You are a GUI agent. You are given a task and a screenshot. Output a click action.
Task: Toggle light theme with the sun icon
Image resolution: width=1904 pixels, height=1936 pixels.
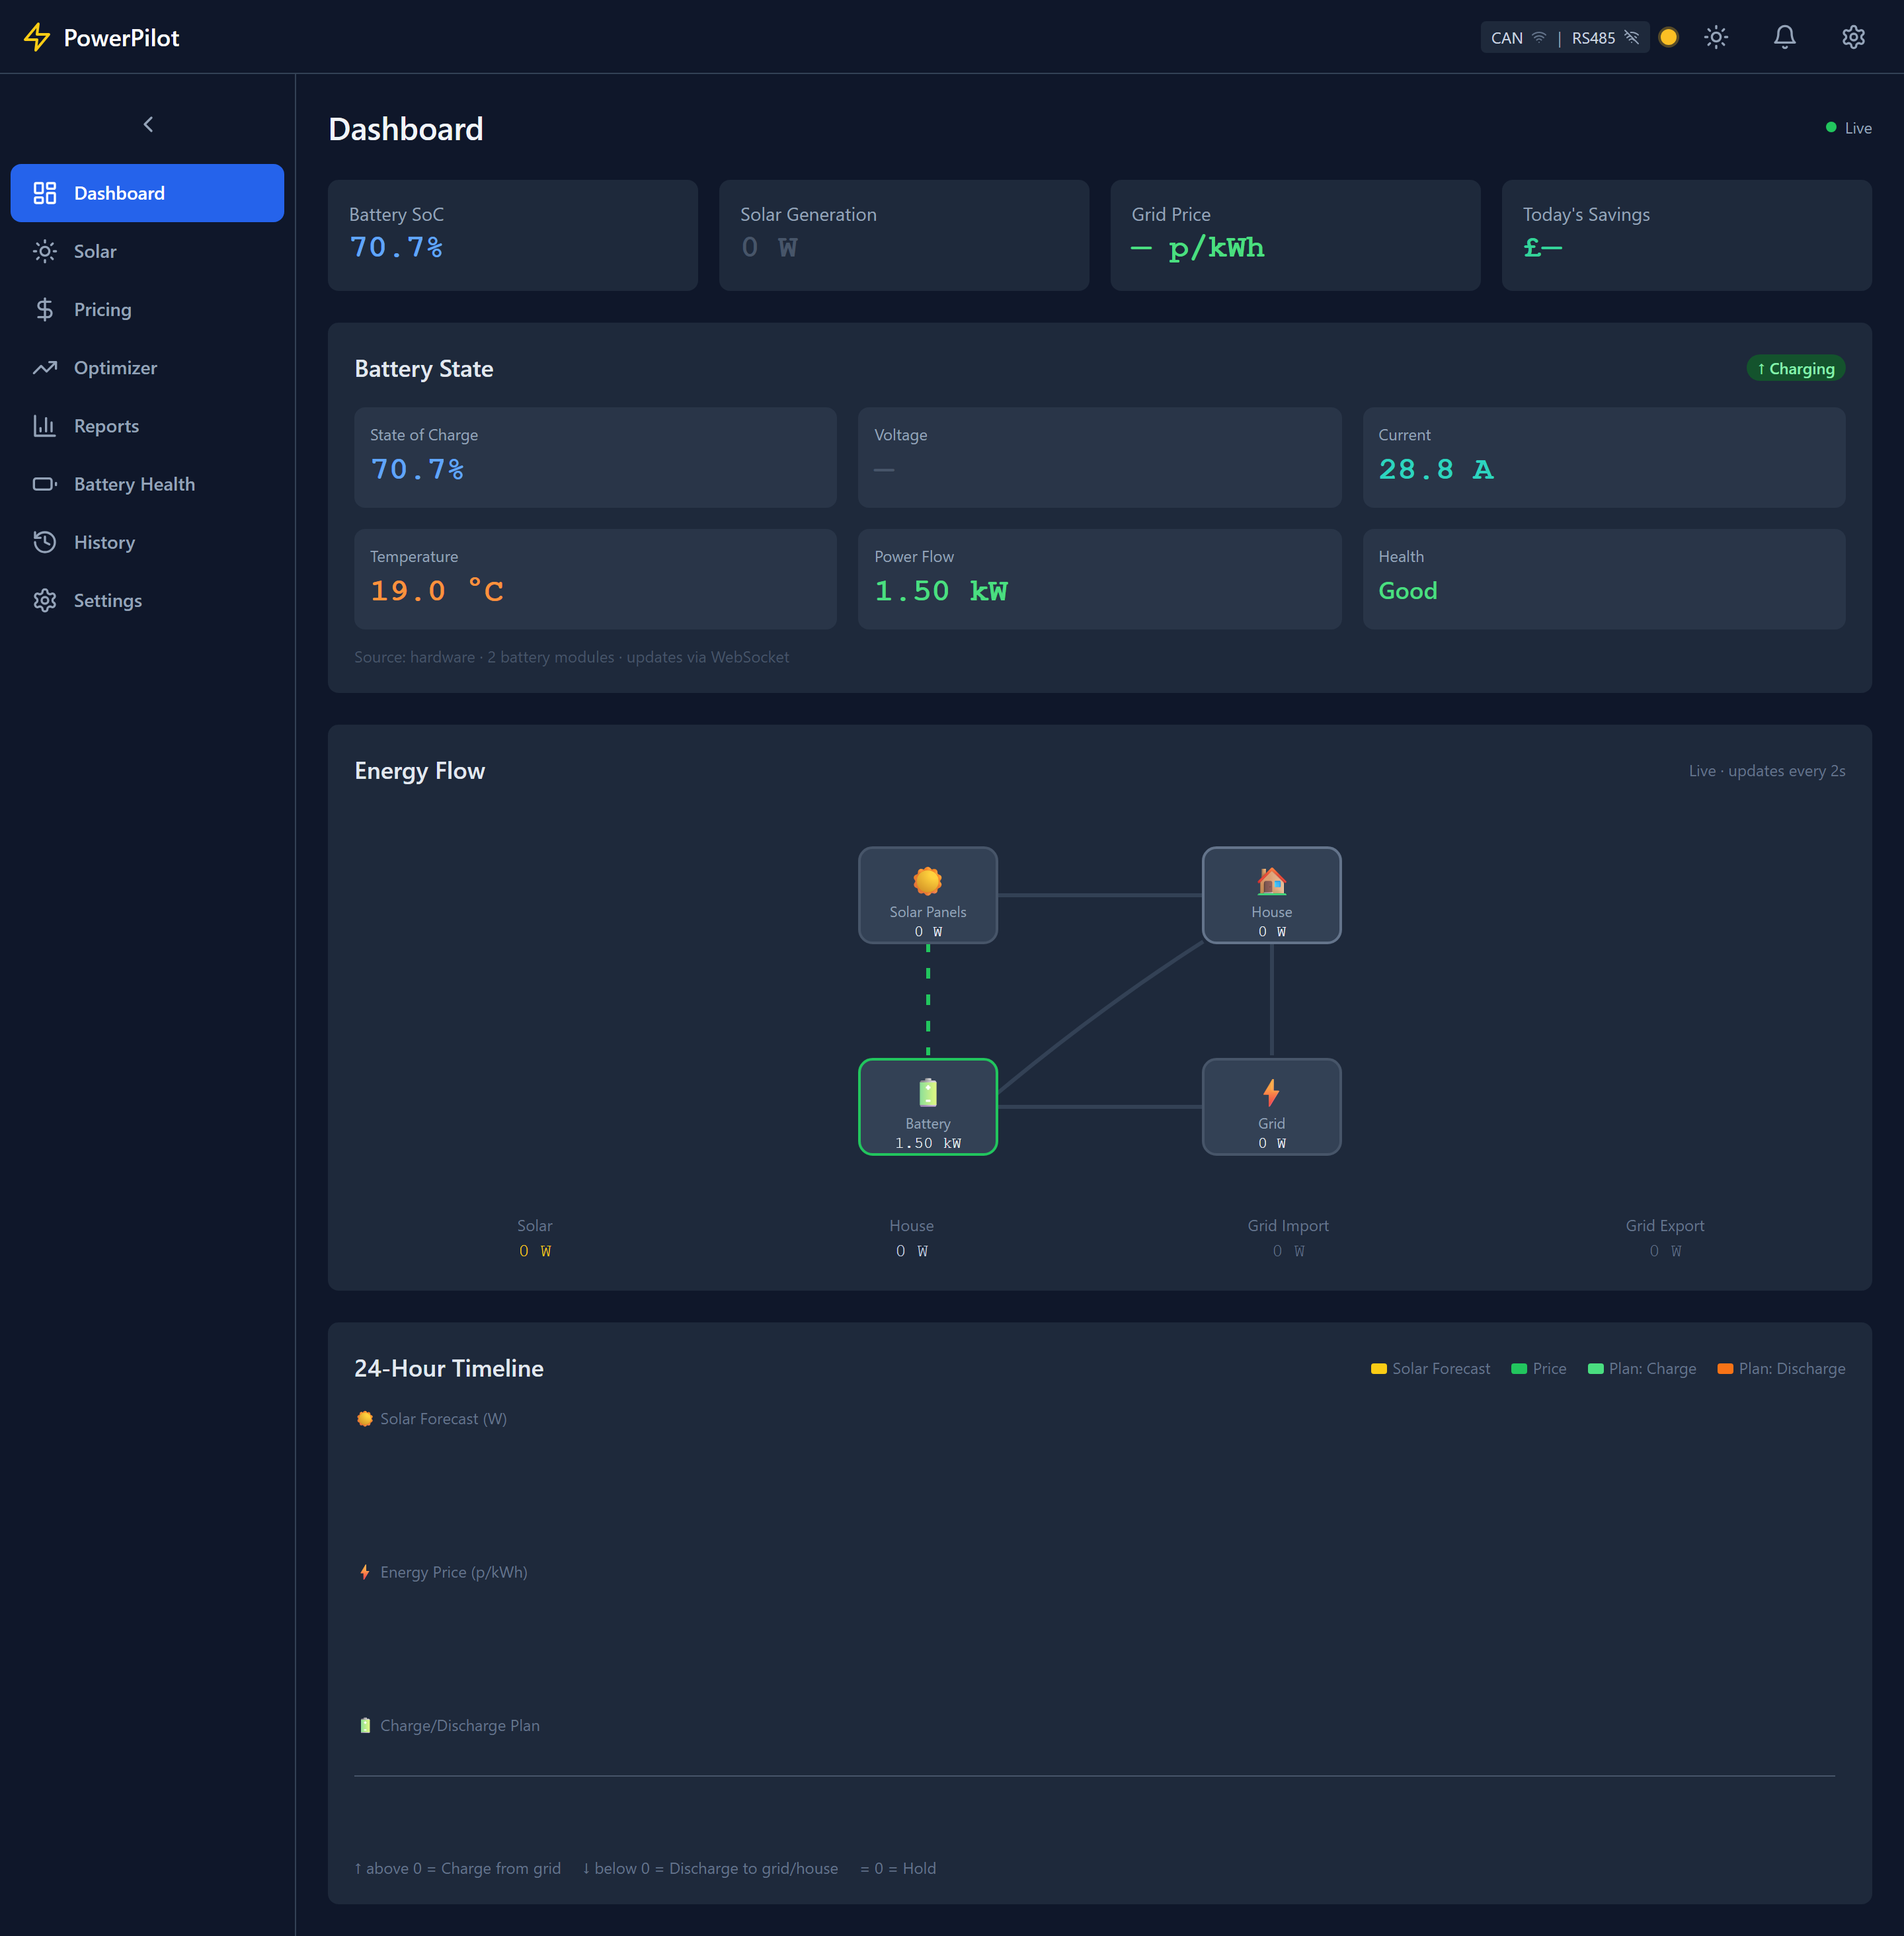click(1716, 37)
